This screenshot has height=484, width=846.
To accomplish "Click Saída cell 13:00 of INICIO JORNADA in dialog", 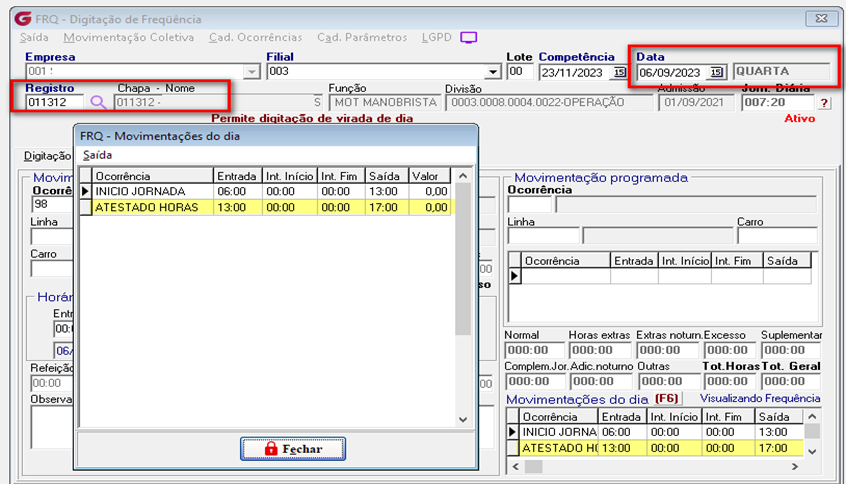I will pyautogui.click(x=386, y=192).
